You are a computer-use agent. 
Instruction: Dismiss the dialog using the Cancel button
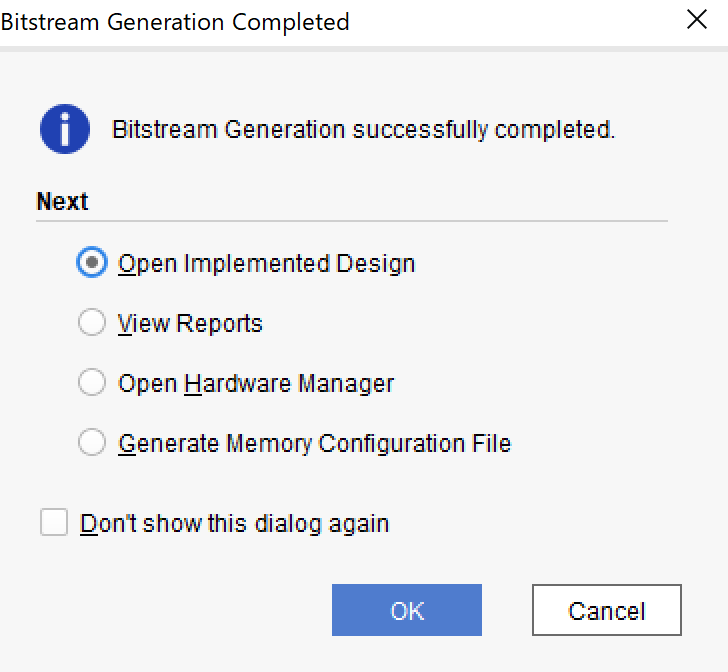[607, 610]
